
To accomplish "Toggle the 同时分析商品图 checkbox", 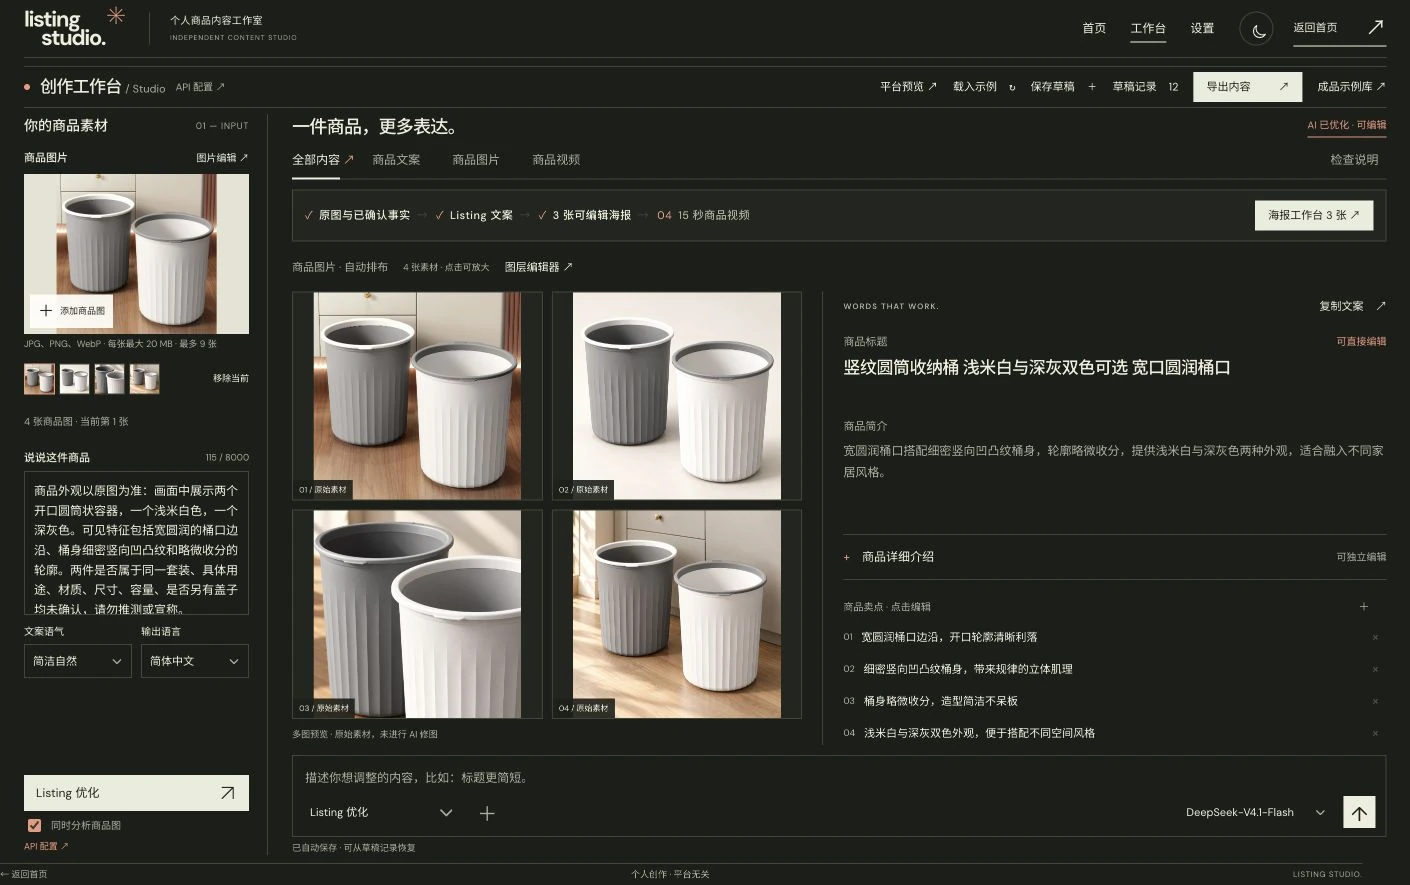I will point(34,825).
